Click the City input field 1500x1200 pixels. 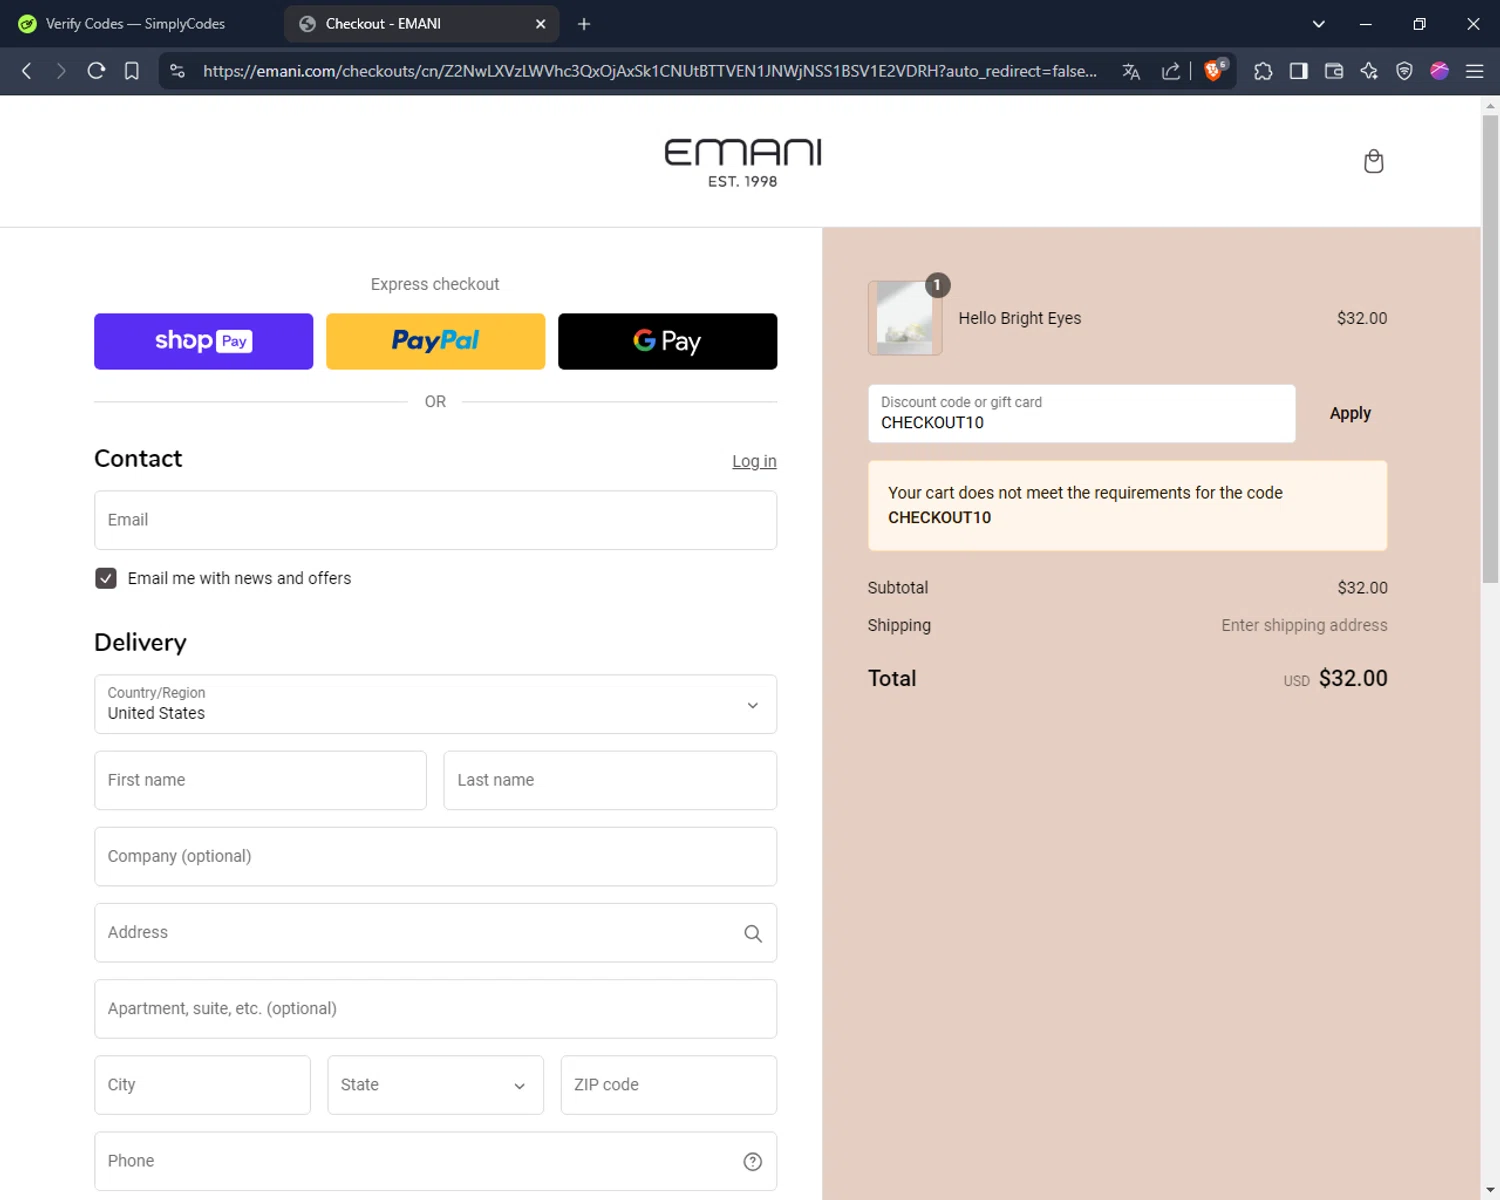(202, 1085)
